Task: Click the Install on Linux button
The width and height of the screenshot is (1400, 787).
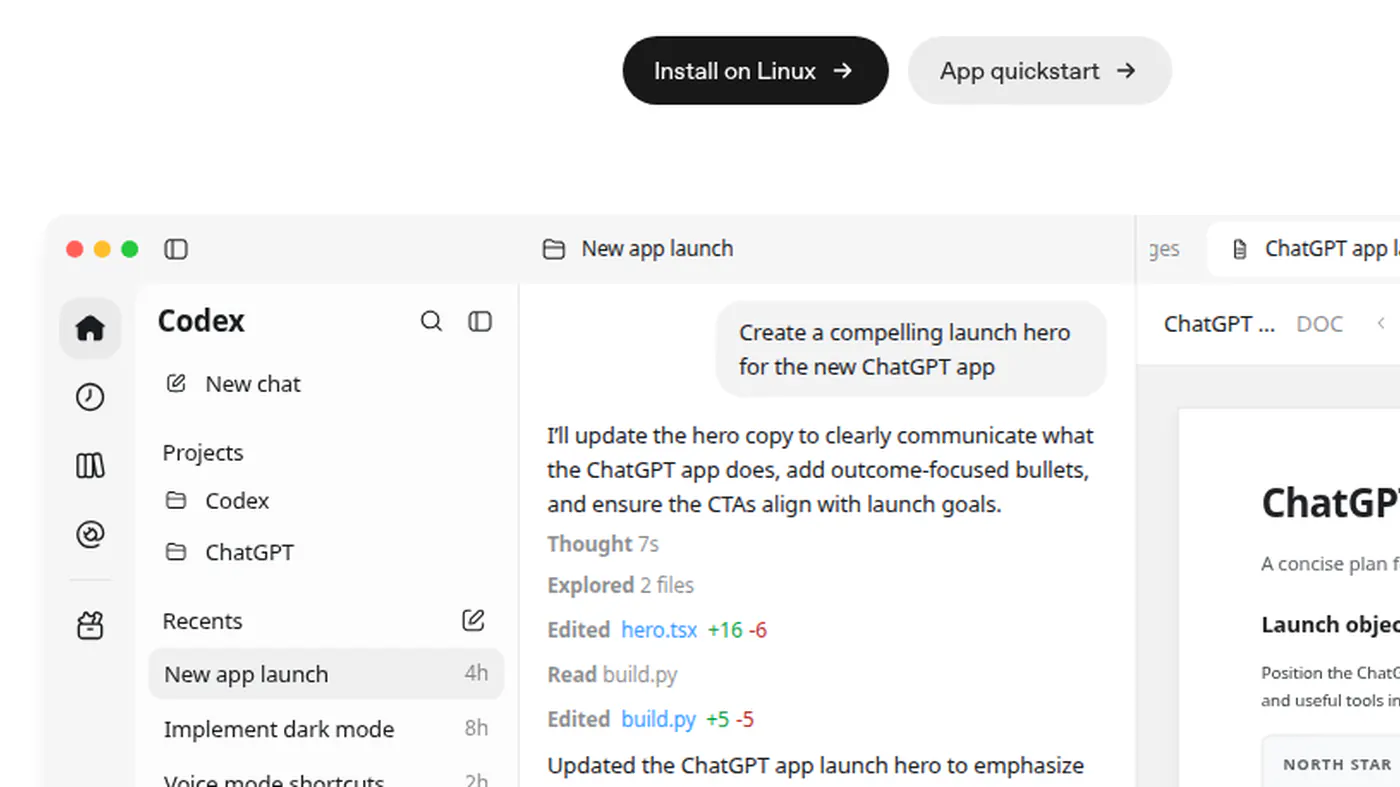Action: point(755,71)
